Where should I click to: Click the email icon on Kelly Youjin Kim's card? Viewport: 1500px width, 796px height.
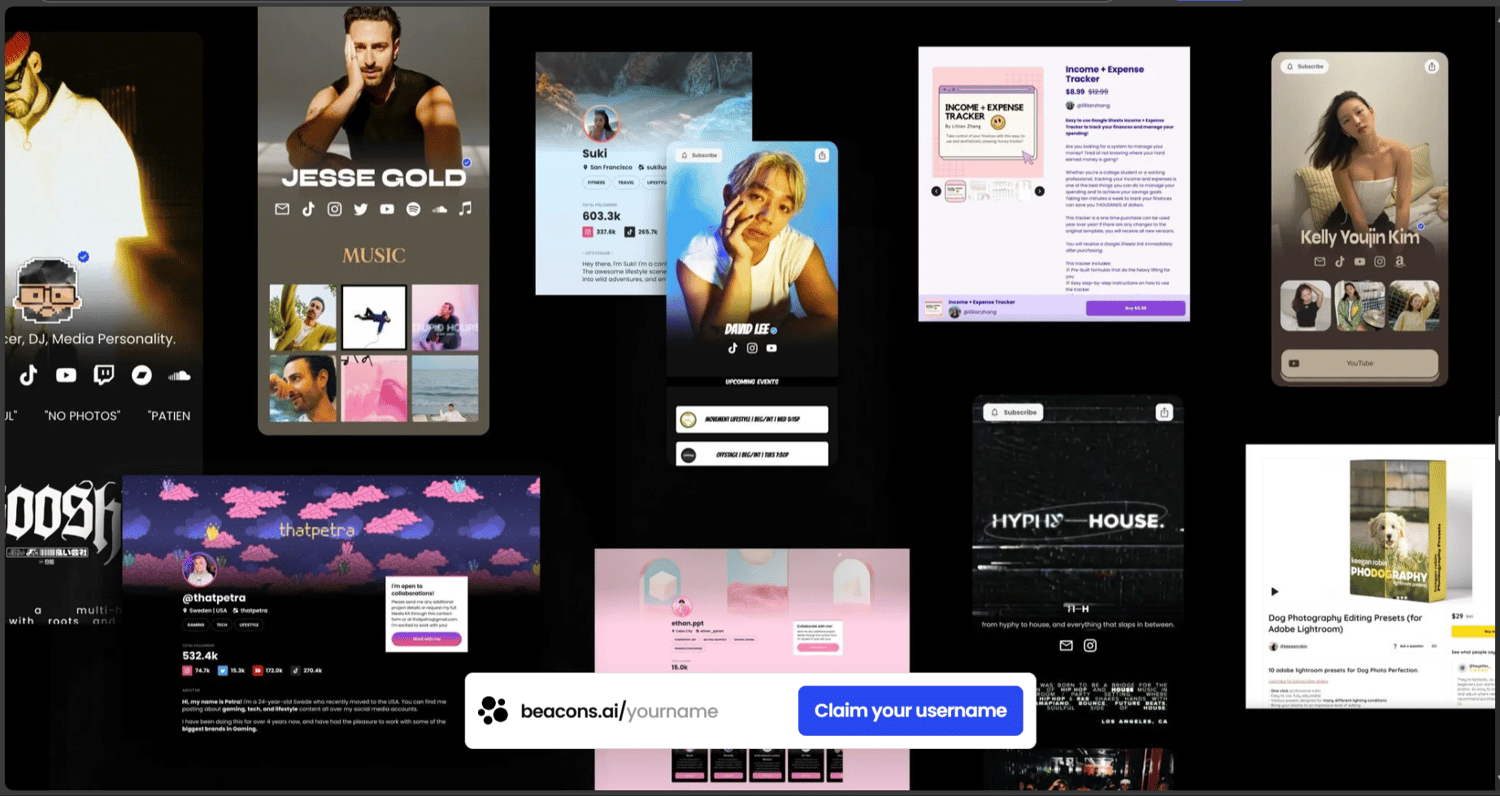[1320, 261]
